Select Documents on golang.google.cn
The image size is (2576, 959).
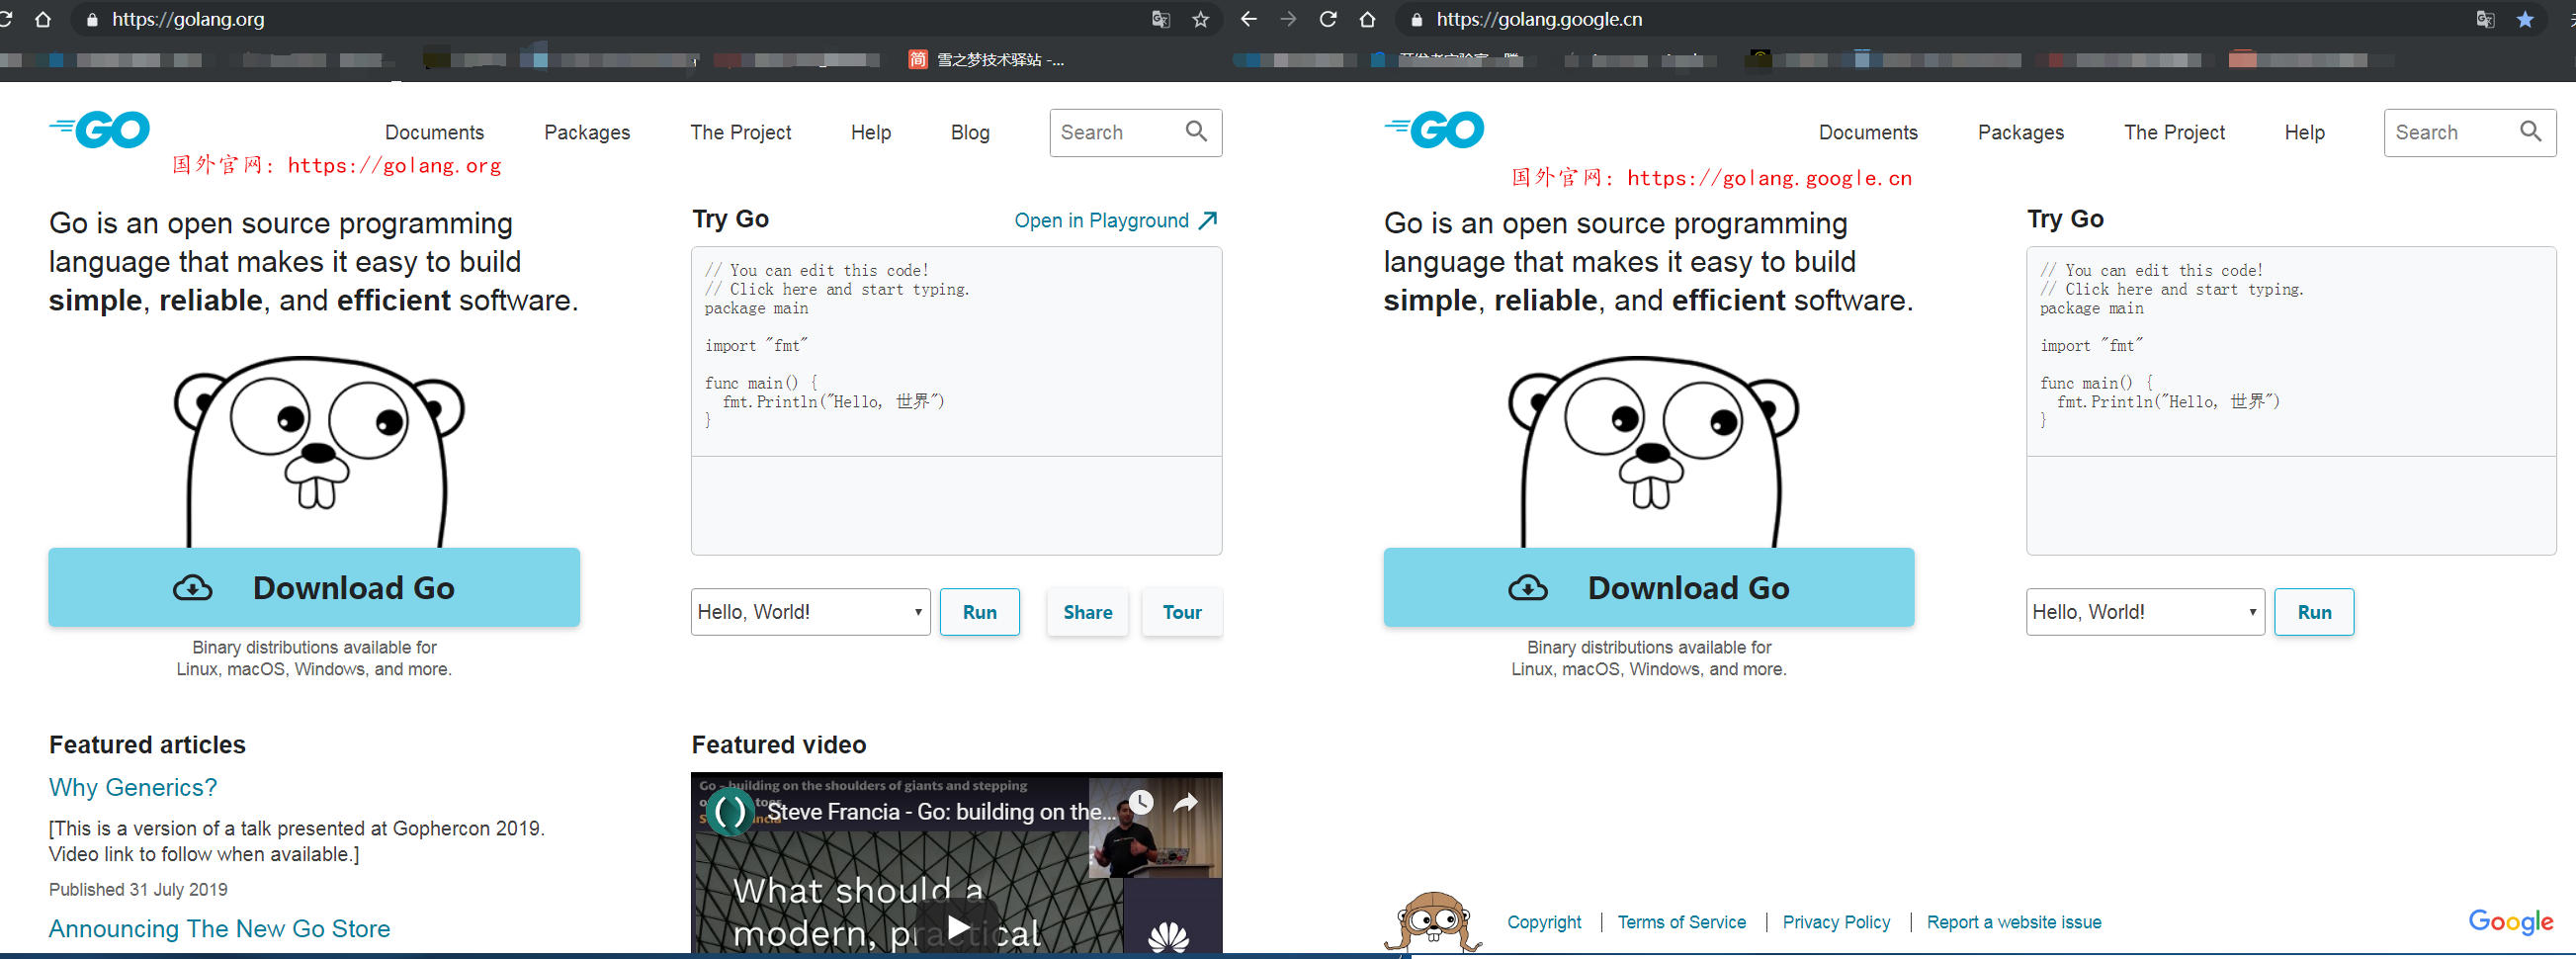click(1868, 132)
